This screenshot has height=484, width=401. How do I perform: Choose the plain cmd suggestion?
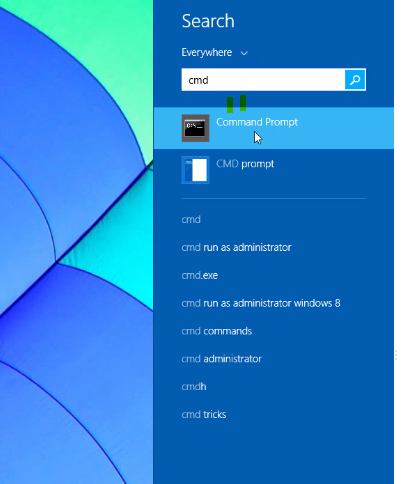[191, 219]
